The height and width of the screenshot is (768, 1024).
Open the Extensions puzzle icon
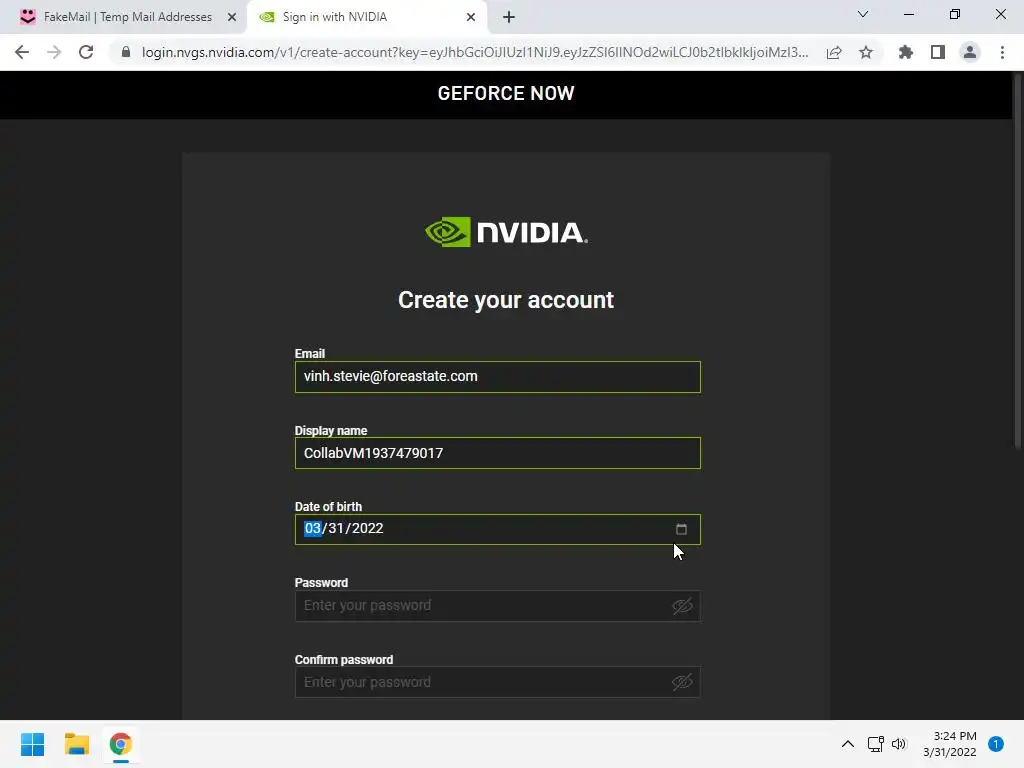pyautogui.click(x=906, y=52)
